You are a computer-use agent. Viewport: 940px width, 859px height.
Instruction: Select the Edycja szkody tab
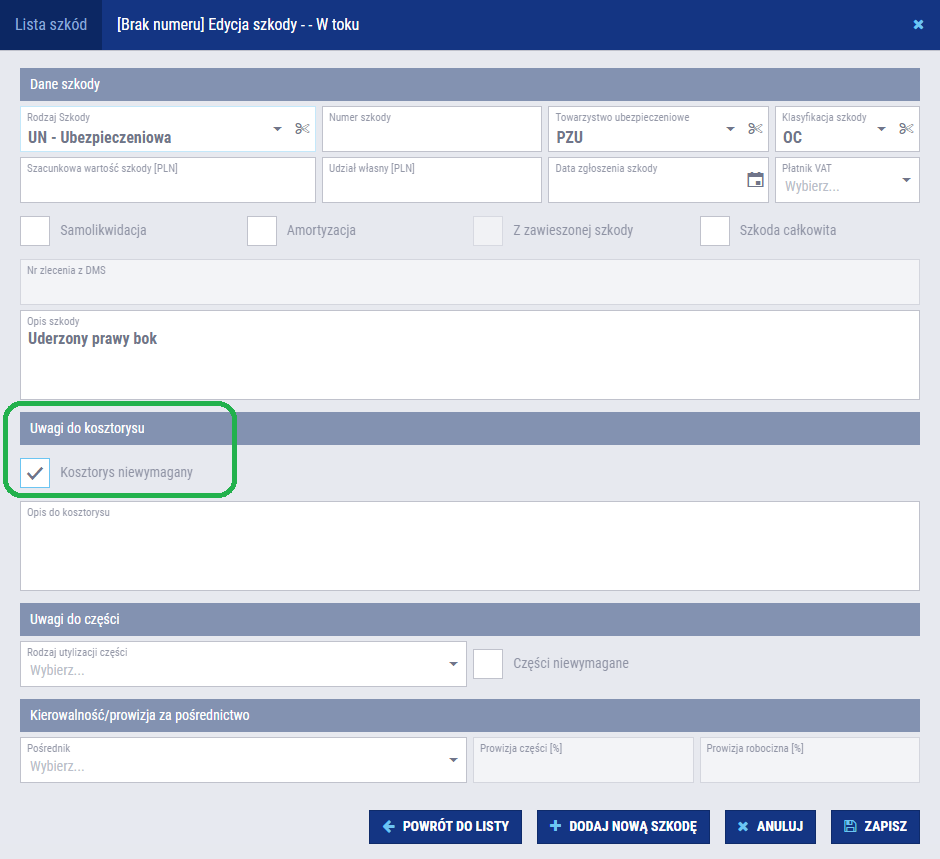tap(238, 25)
